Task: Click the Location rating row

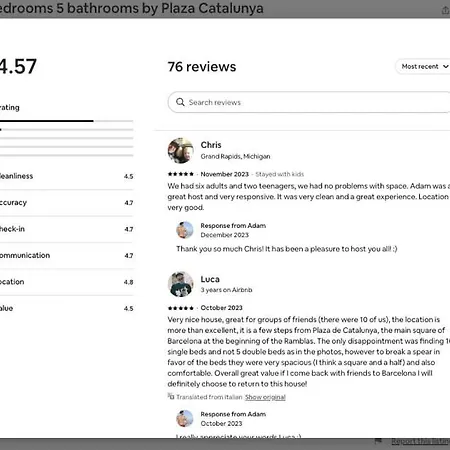Action: pos(67,282)
